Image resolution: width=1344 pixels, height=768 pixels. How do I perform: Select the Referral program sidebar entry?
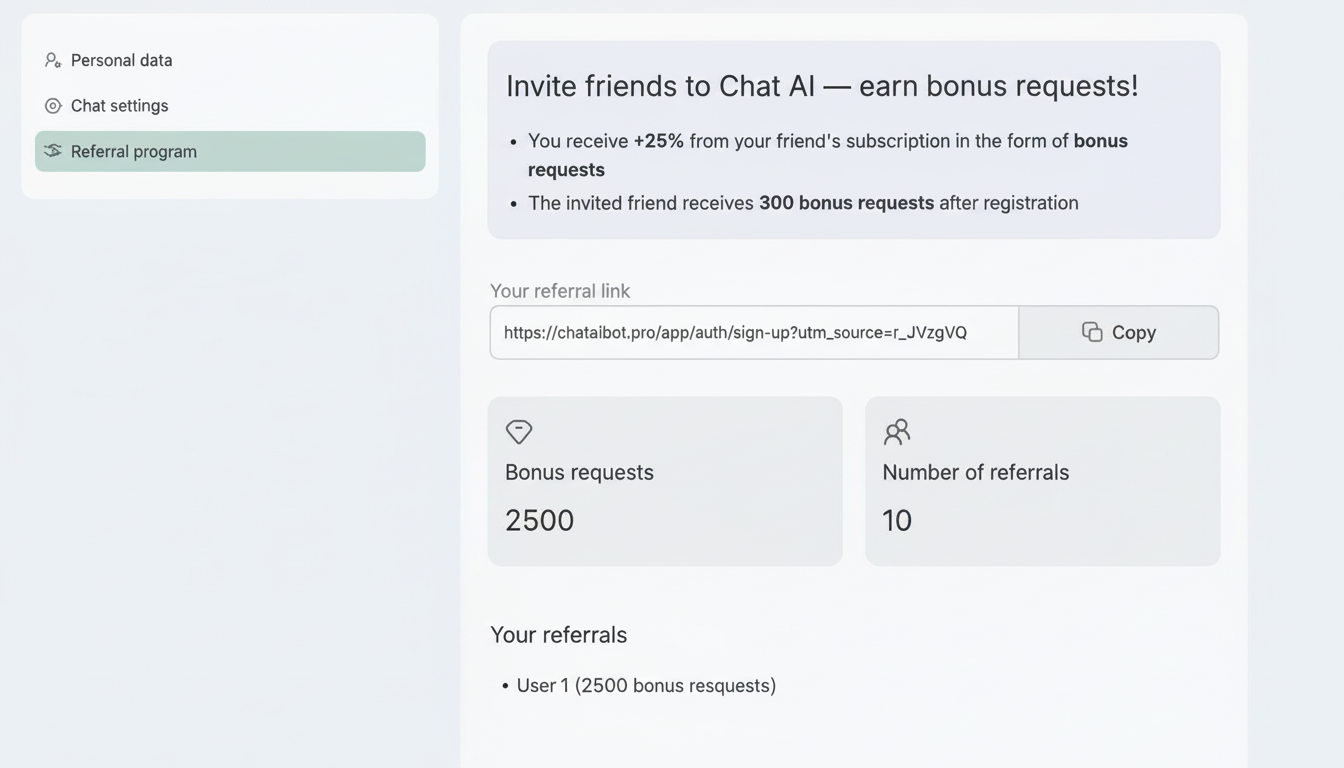click(x=133, y=151)
